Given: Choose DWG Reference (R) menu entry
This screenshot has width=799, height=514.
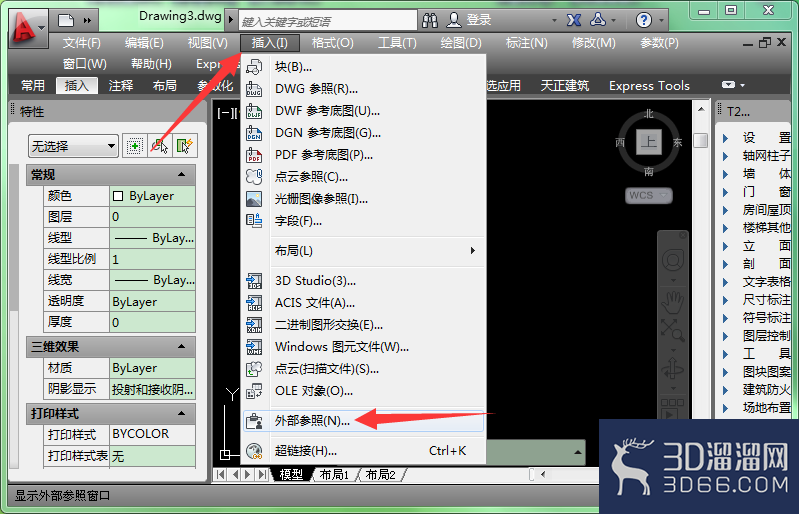Looking at the screenshot, I should (x=363, y=89).
